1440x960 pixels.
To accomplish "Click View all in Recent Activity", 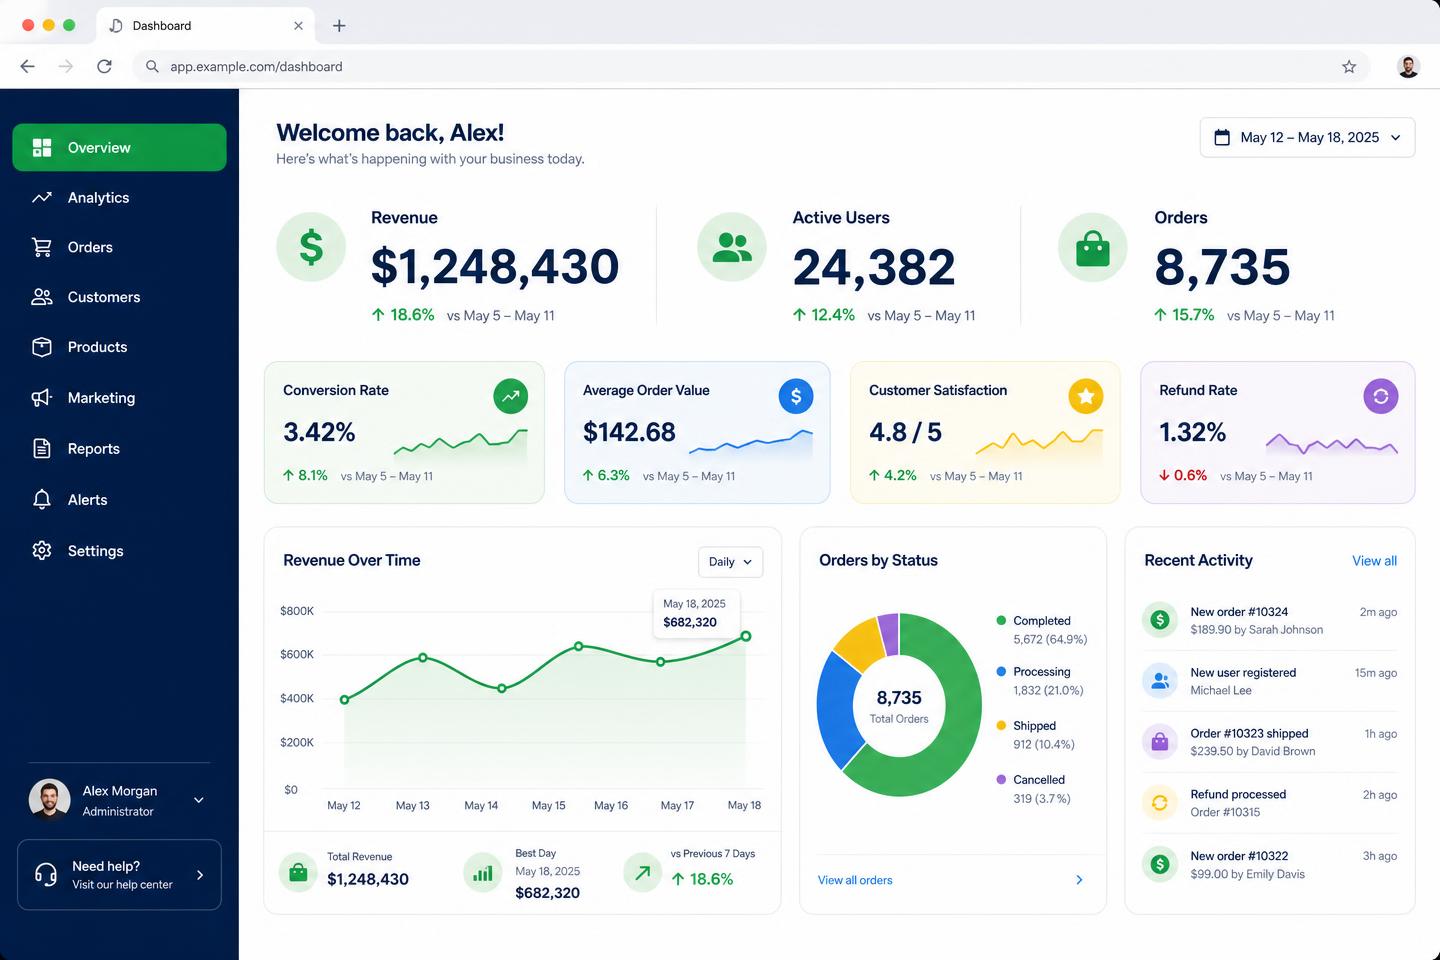I will 1374,561.
